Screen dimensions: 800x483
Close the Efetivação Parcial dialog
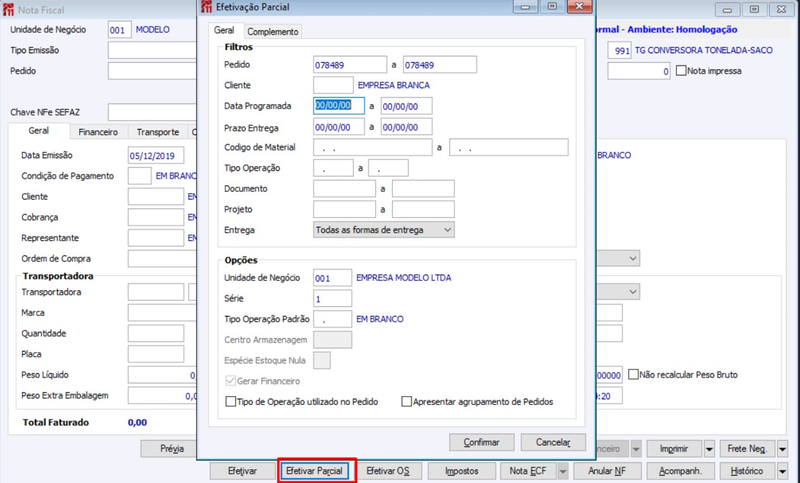click(x=579, y=7)
